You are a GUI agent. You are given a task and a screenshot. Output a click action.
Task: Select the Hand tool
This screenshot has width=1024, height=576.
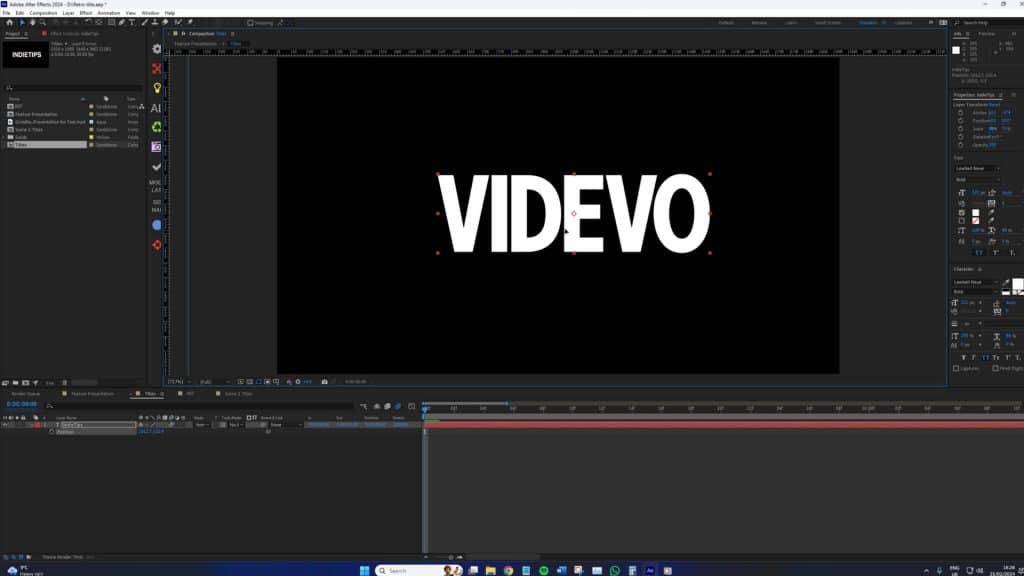[x=32, y=22]
